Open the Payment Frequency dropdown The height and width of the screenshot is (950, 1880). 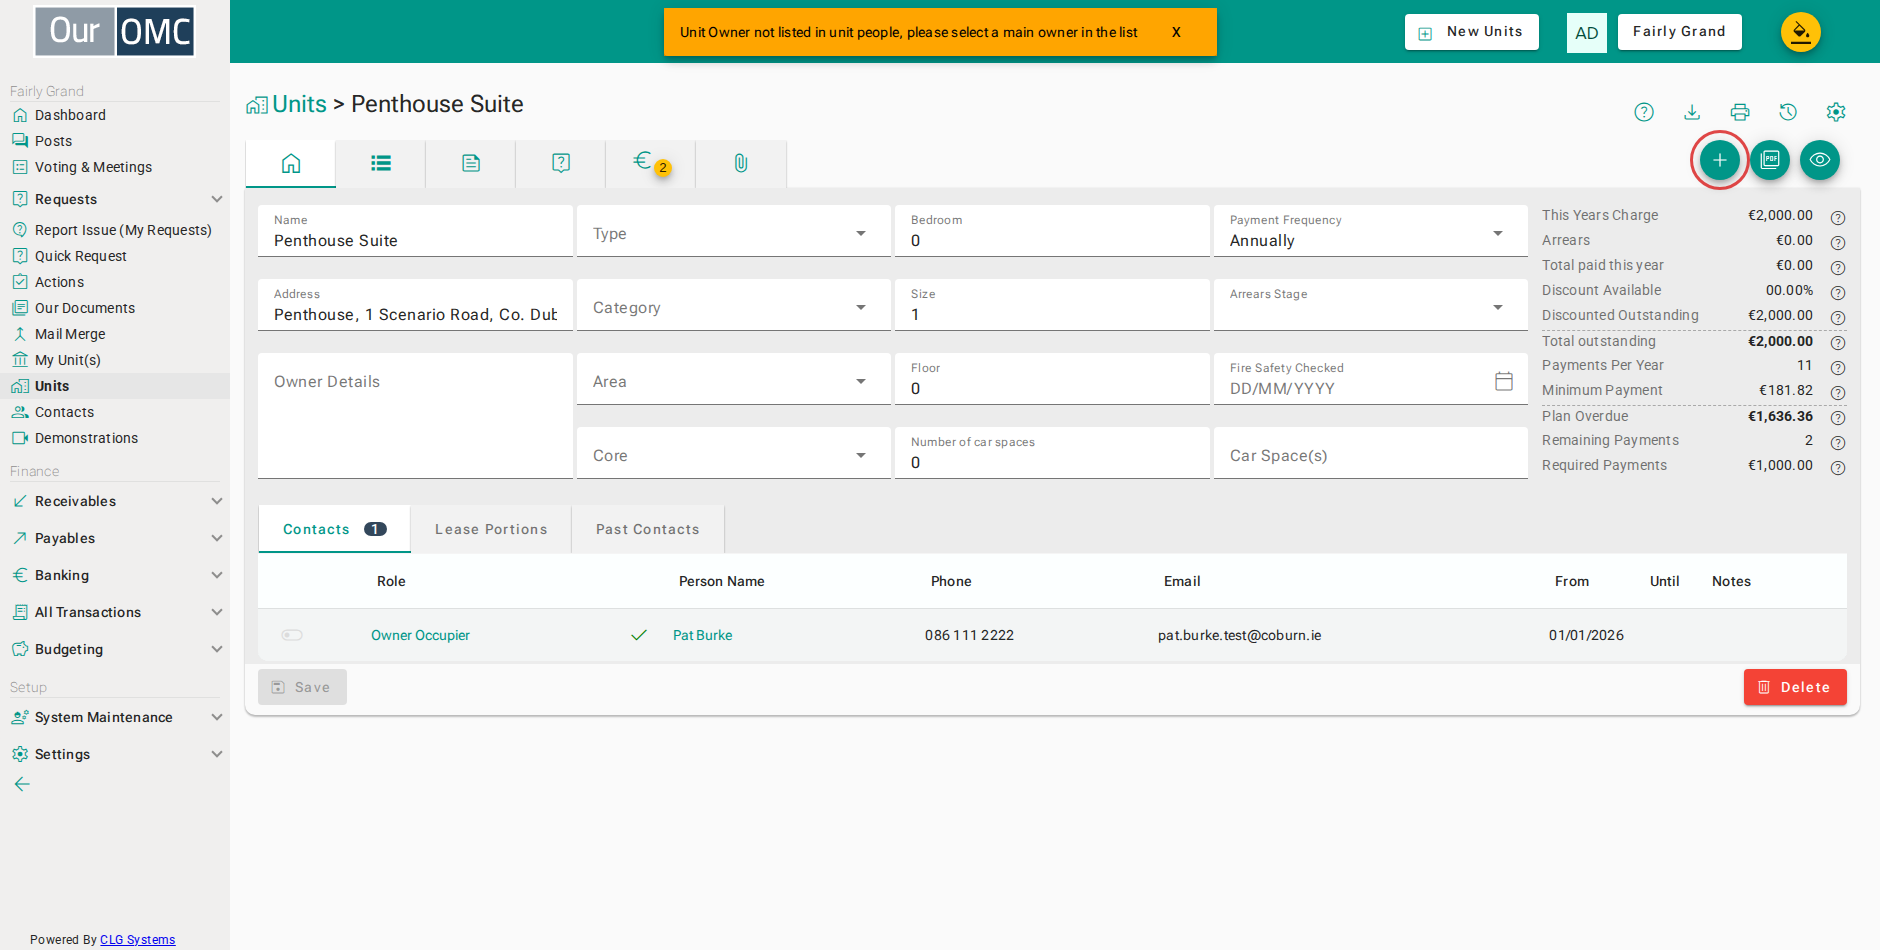pyautogui.click(x=1371, y=231)
